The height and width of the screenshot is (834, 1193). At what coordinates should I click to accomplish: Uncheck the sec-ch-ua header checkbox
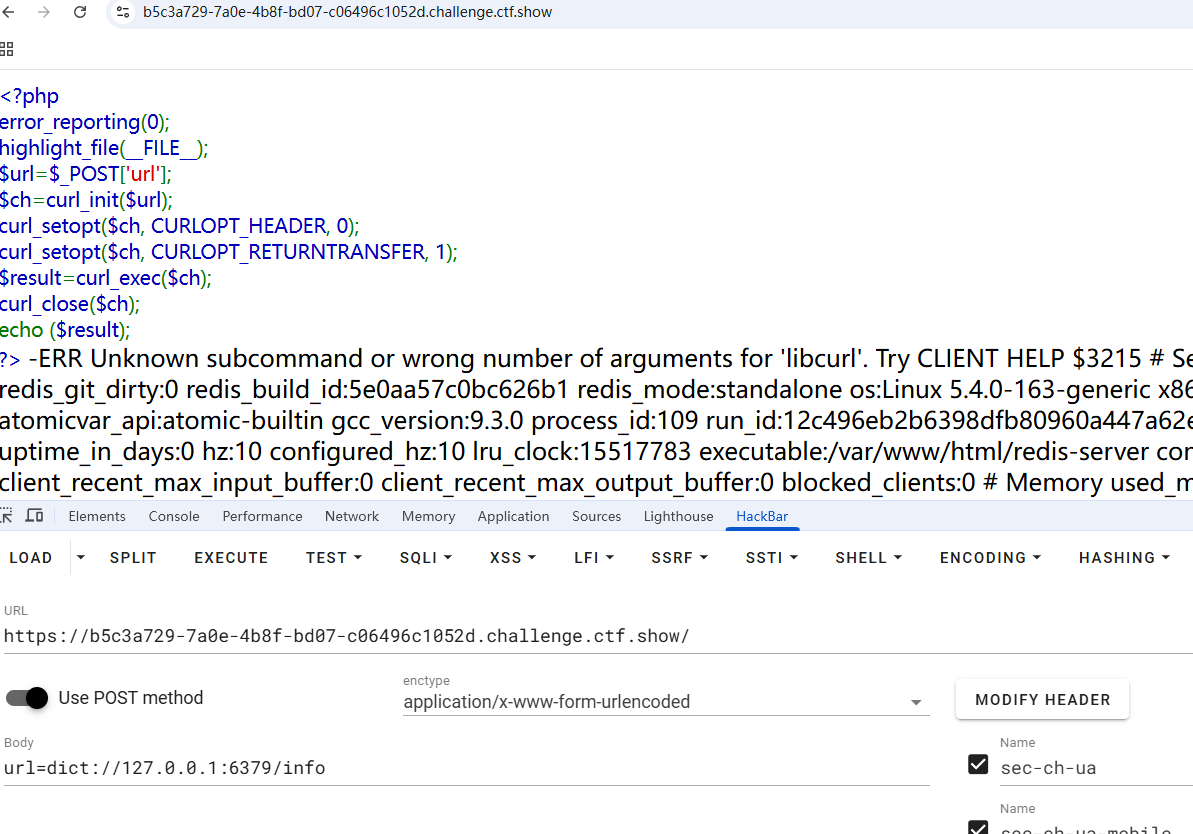tap(978, 765)
